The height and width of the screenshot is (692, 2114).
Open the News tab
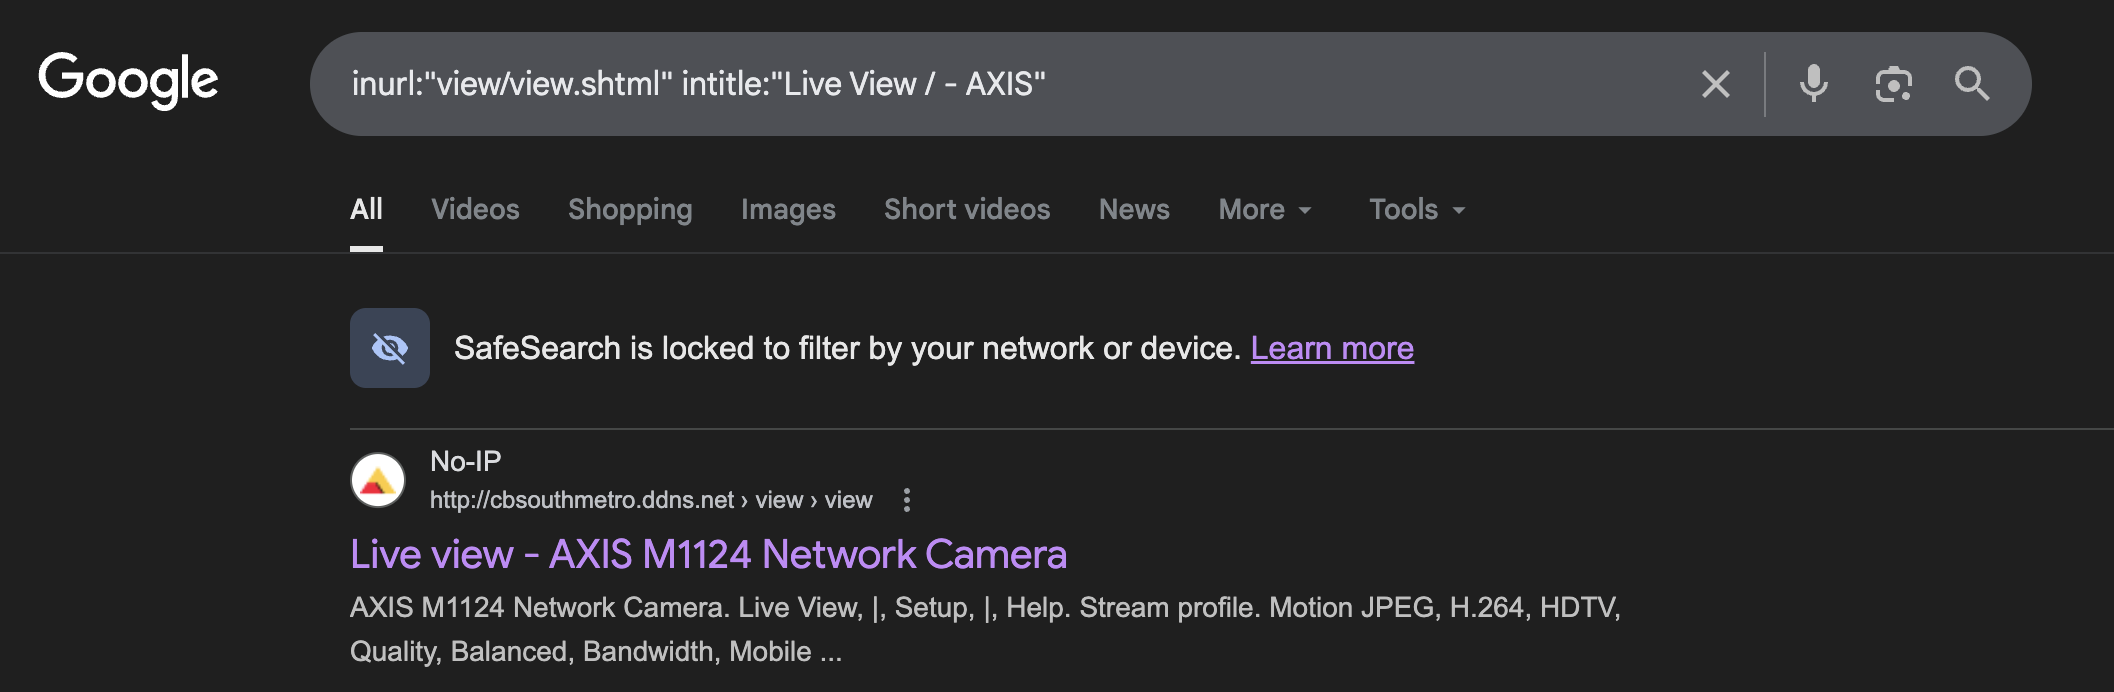(x=1134, y=209)
